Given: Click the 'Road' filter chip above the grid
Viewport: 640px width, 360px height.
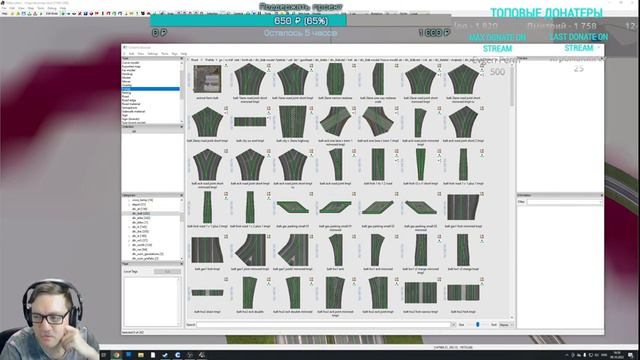Looking at the screenshot, I should (195, 60).
